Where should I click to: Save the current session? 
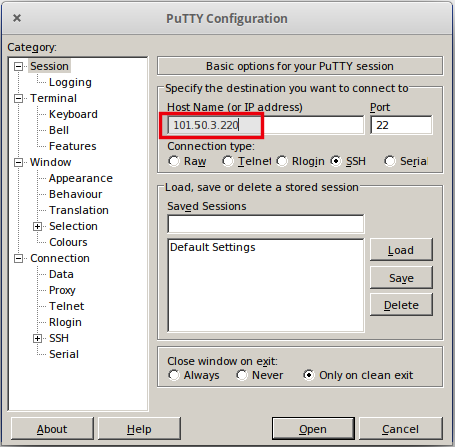click(401, 277)
